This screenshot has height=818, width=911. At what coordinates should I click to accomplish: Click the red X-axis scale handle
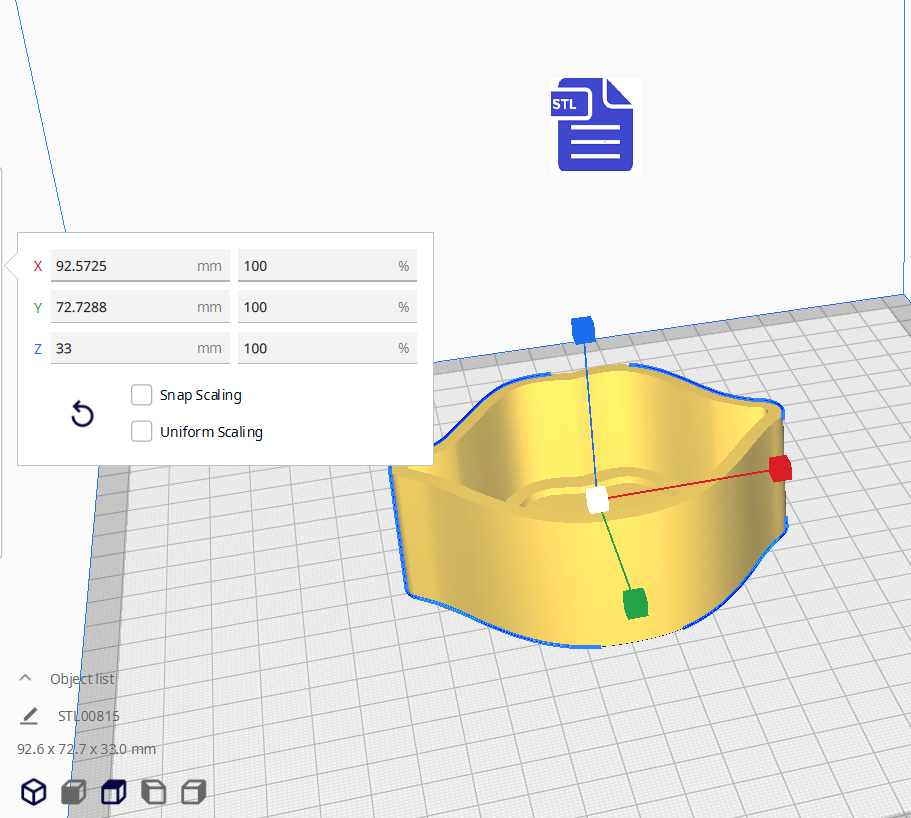[780, 468]
